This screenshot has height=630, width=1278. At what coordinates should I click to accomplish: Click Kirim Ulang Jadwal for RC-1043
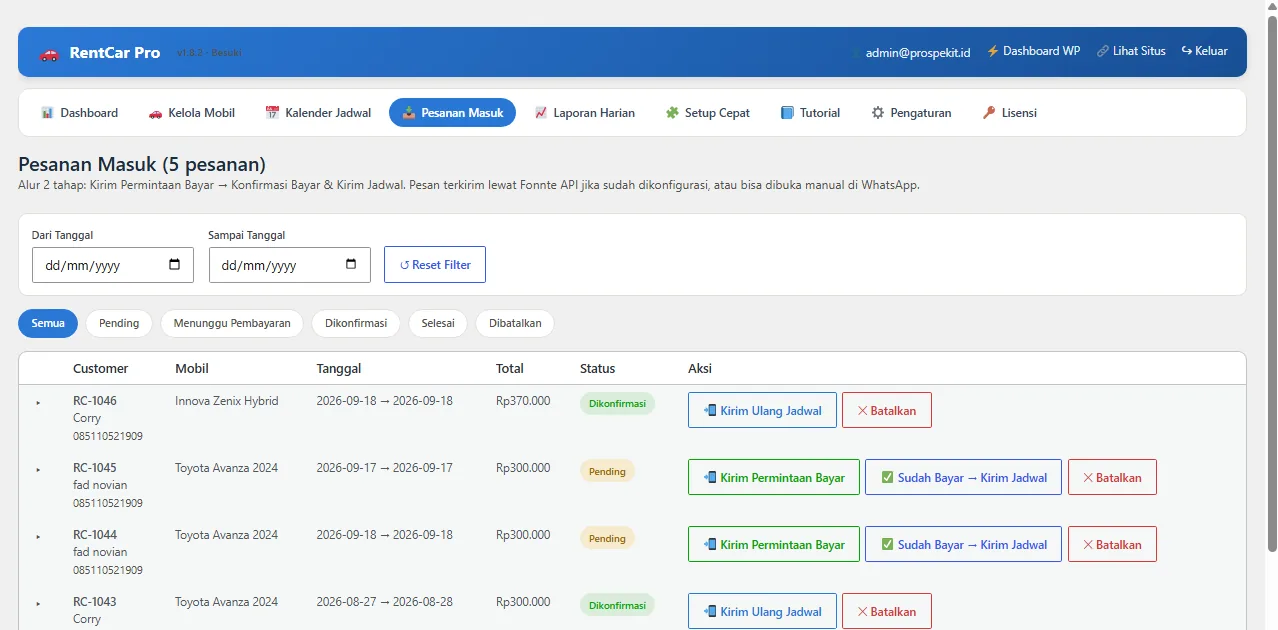pyautogui.click(x=762, y=611)
